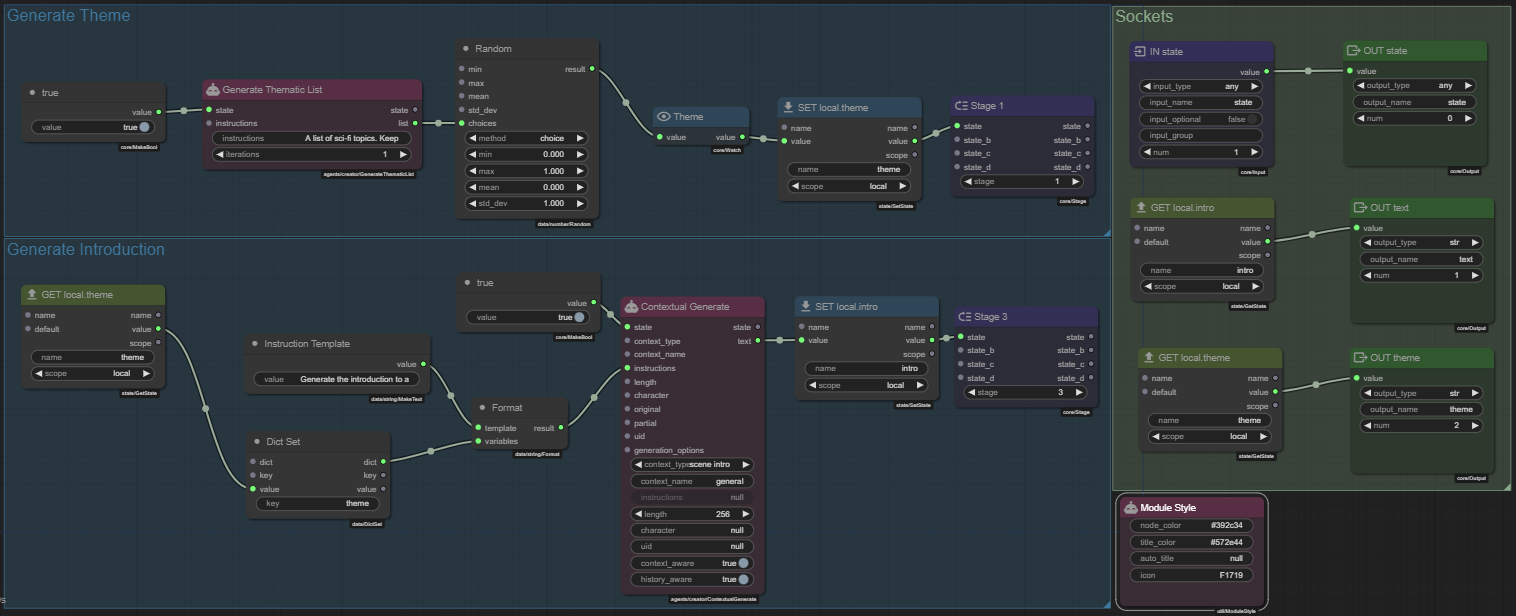
Task: Select the Sockets group title
Action: (1144, 16)
